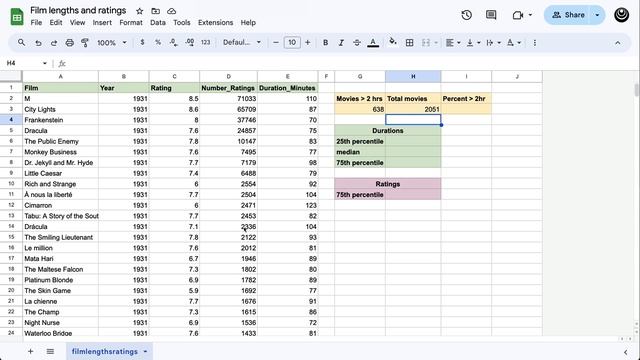Print the spreadsheet

point(69,42)
